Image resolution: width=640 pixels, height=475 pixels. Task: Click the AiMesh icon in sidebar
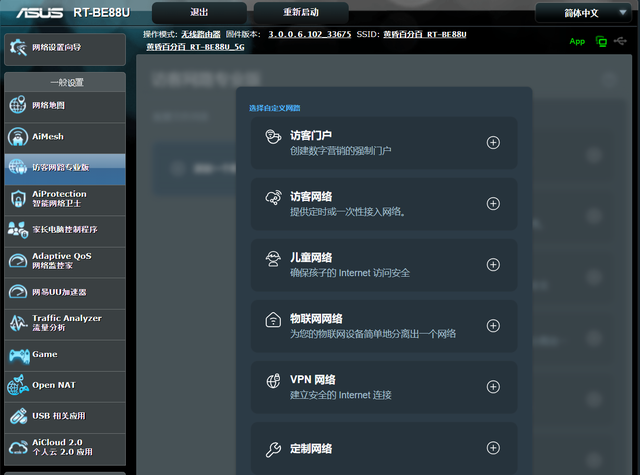click(18, 137)
